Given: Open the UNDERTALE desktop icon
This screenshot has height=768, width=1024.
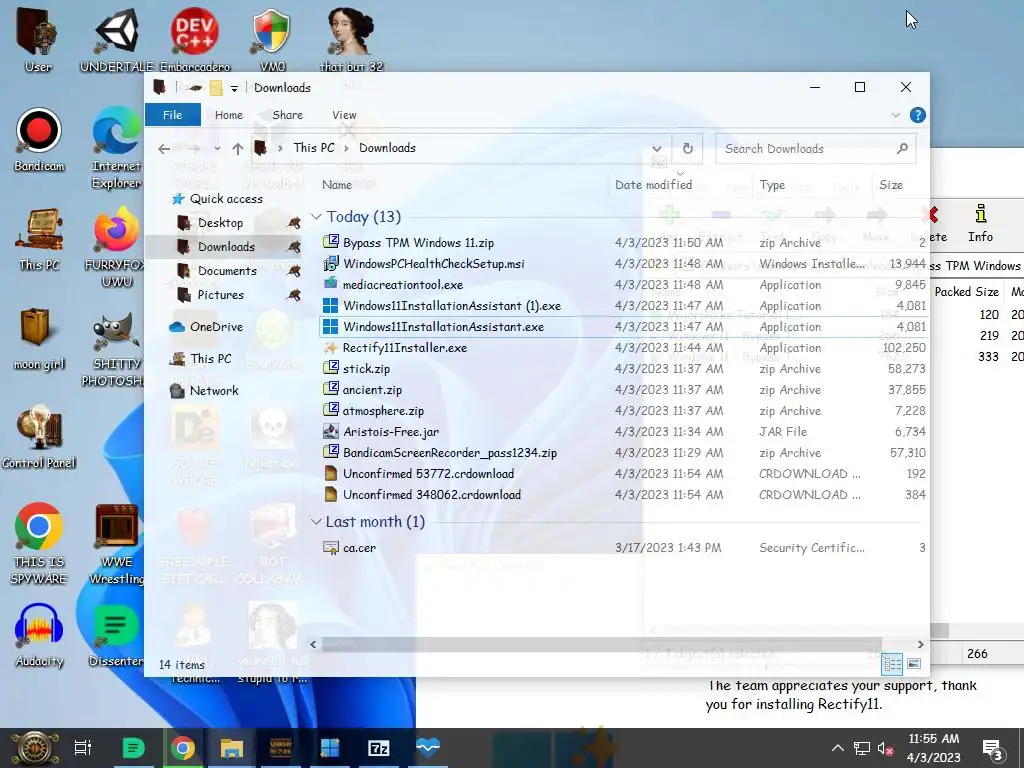Looking at the screenshot, I should click(x=117, y=39).
